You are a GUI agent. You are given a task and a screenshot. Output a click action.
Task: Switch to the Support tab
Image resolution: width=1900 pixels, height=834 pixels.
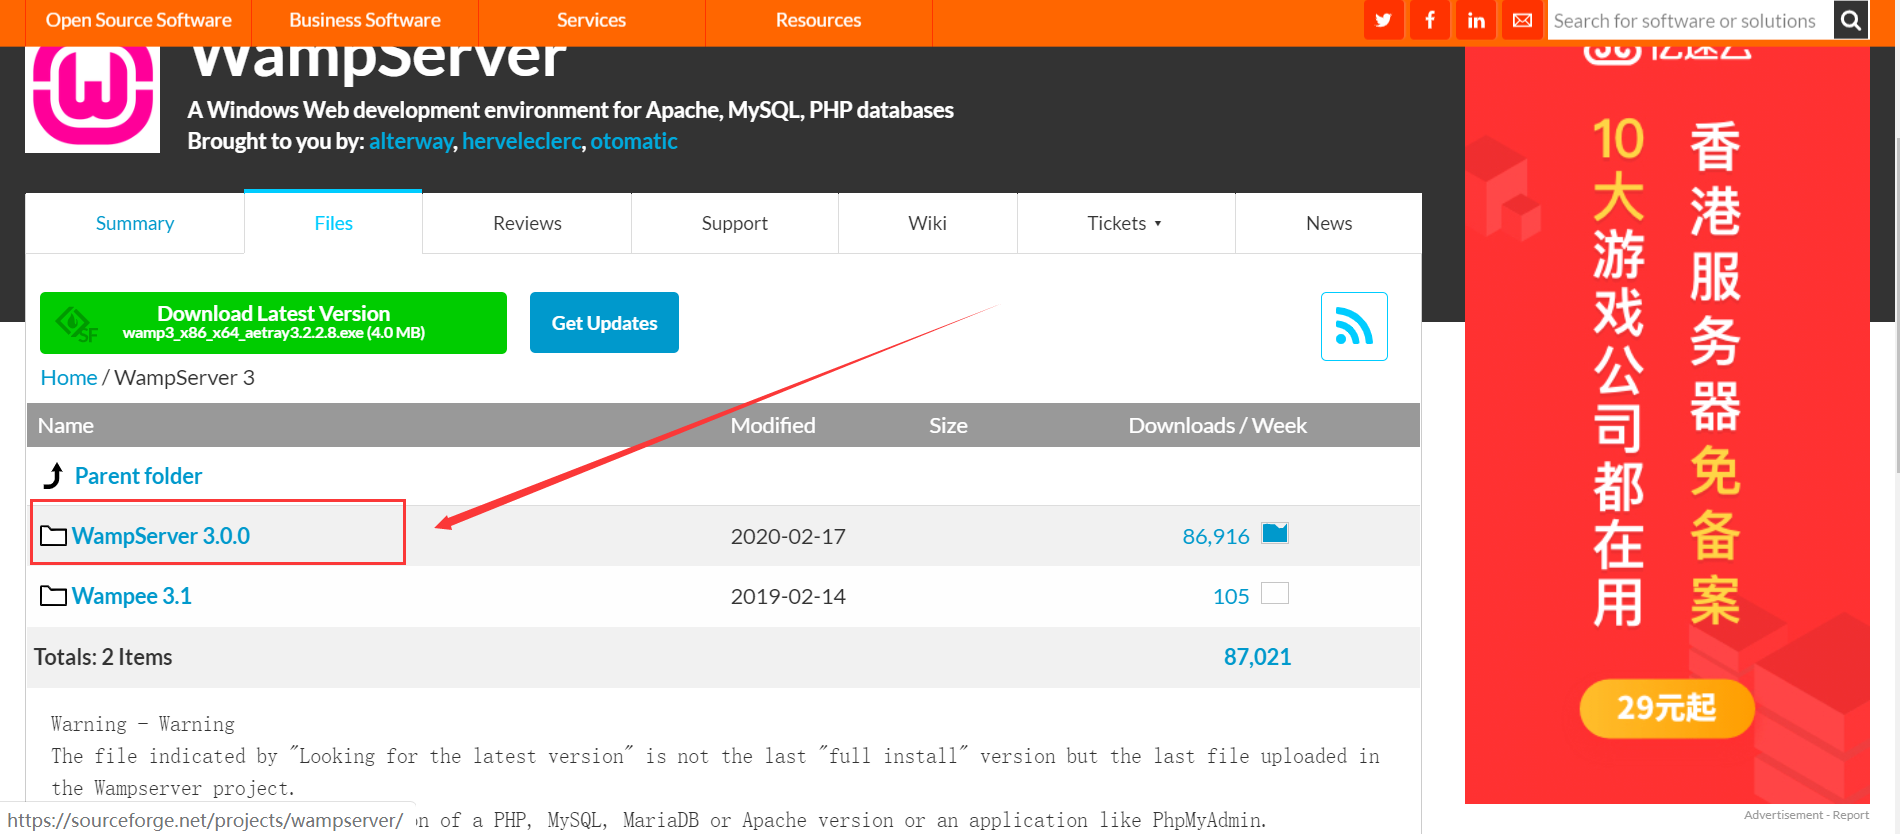[735, 223]
